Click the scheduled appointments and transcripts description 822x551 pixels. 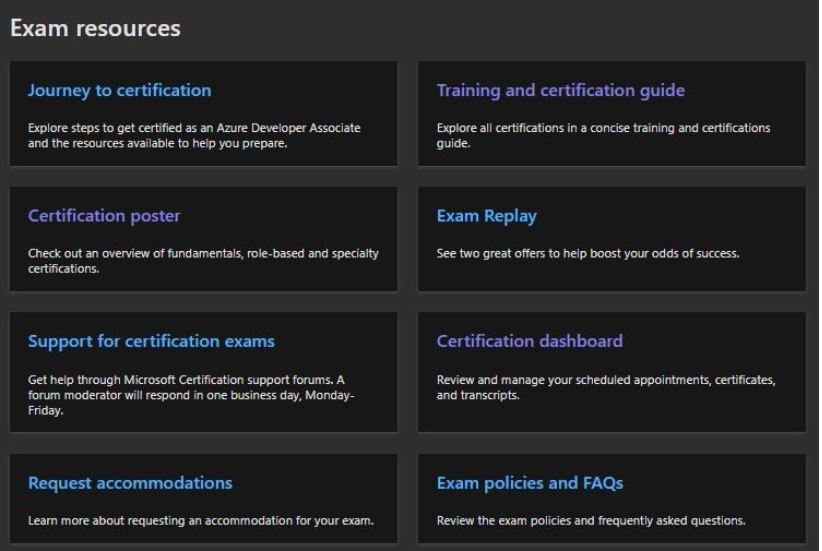[x=605, y=387]
